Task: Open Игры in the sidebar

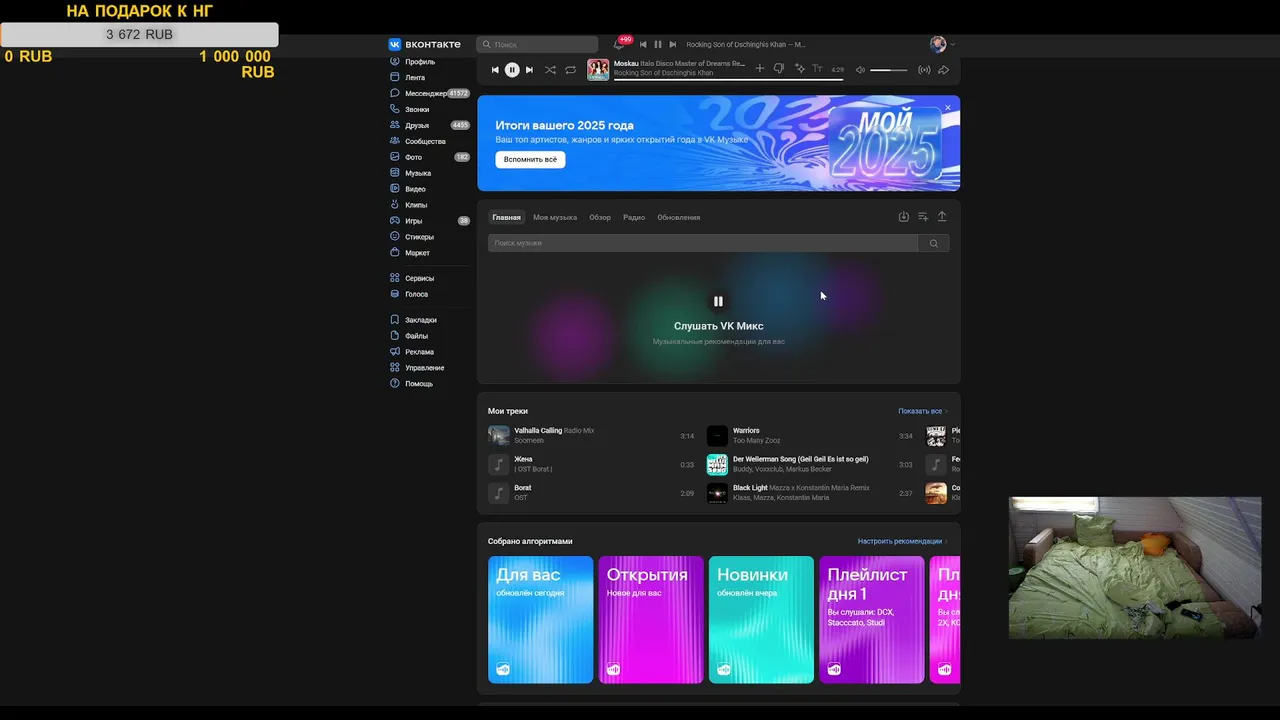Action: click(x=413, y=221)
